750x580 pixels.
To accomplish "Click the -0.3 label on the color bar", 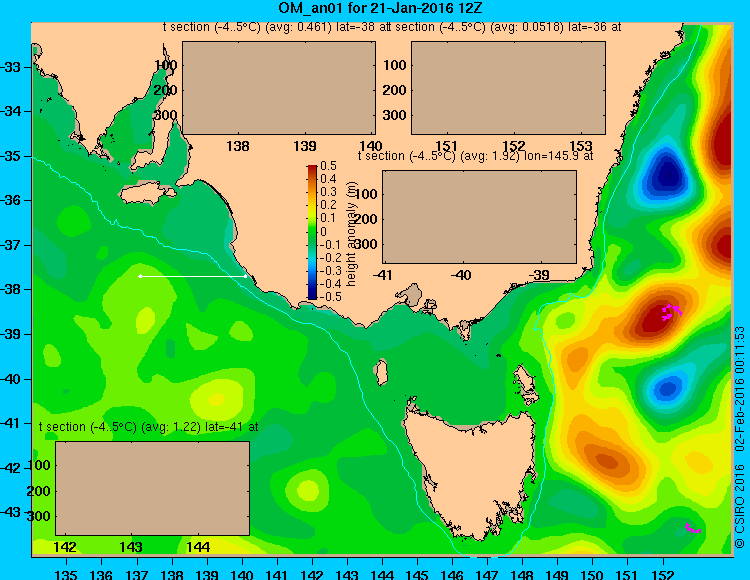I will click(329, 270).
